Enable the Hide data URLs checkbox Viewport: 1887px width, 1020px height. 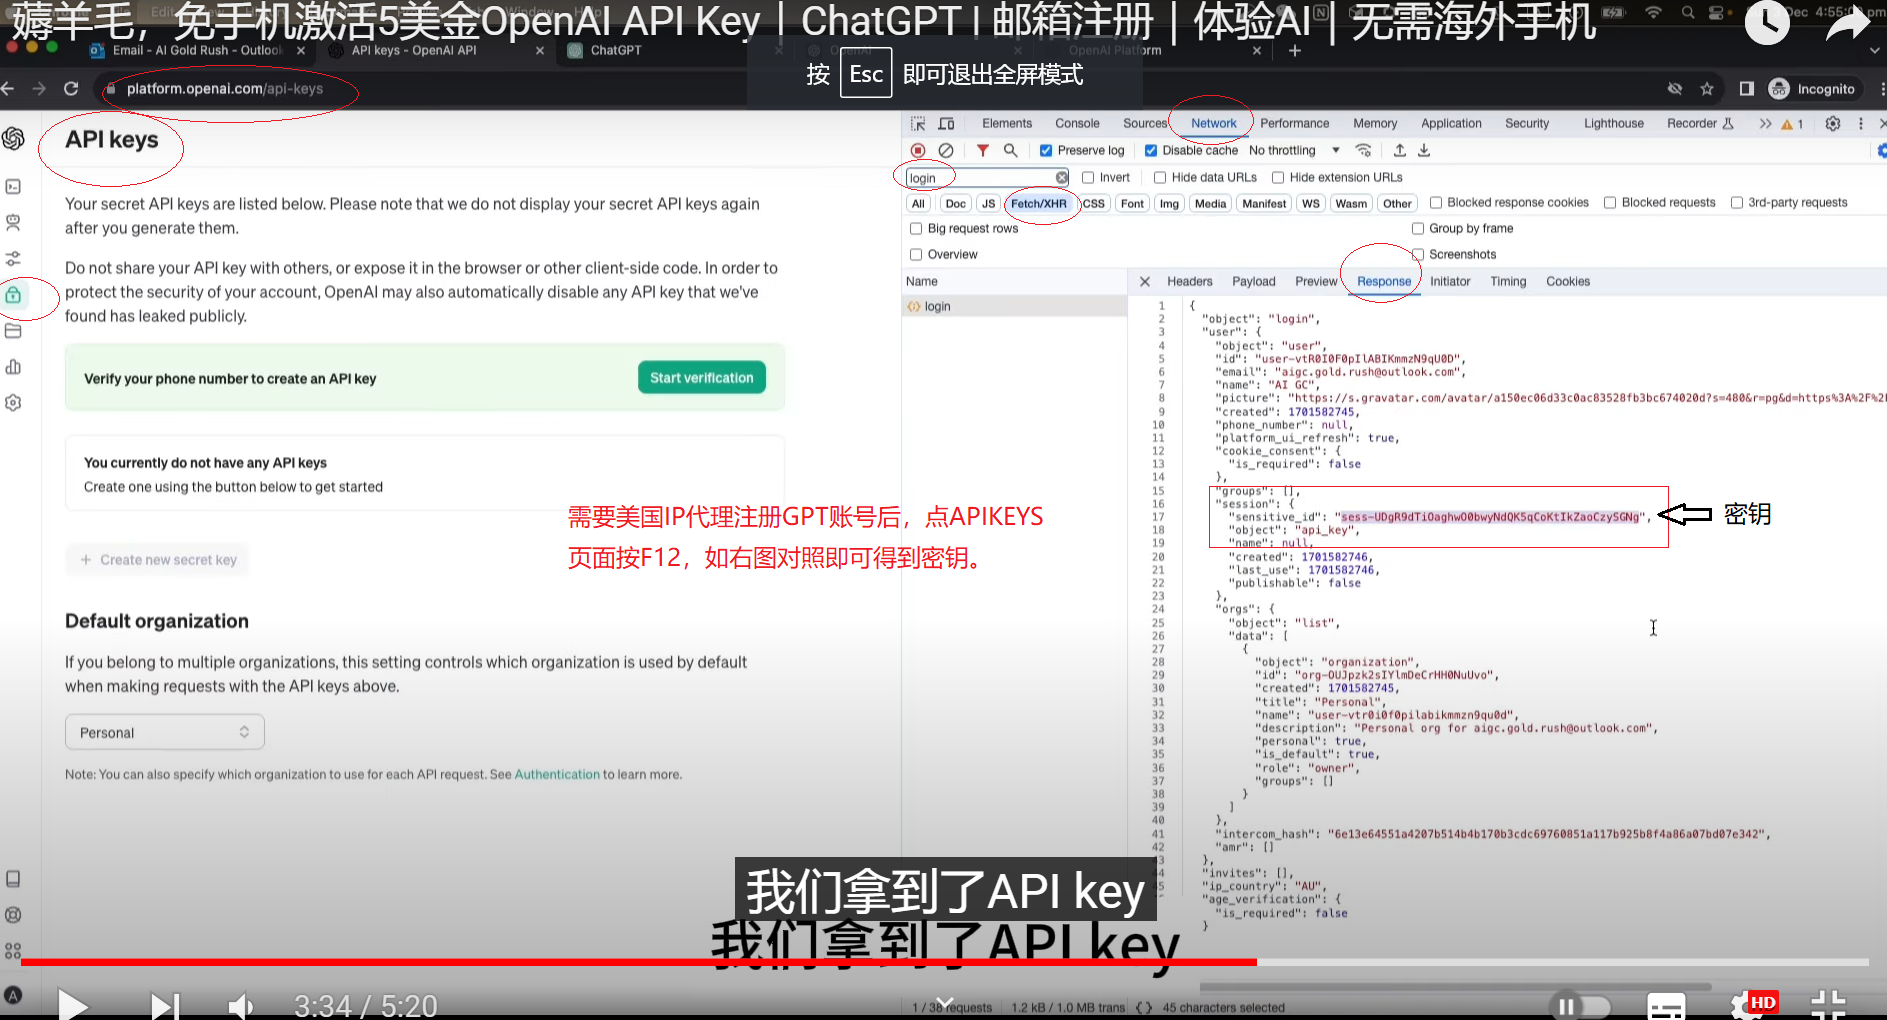pos(1160,178)
